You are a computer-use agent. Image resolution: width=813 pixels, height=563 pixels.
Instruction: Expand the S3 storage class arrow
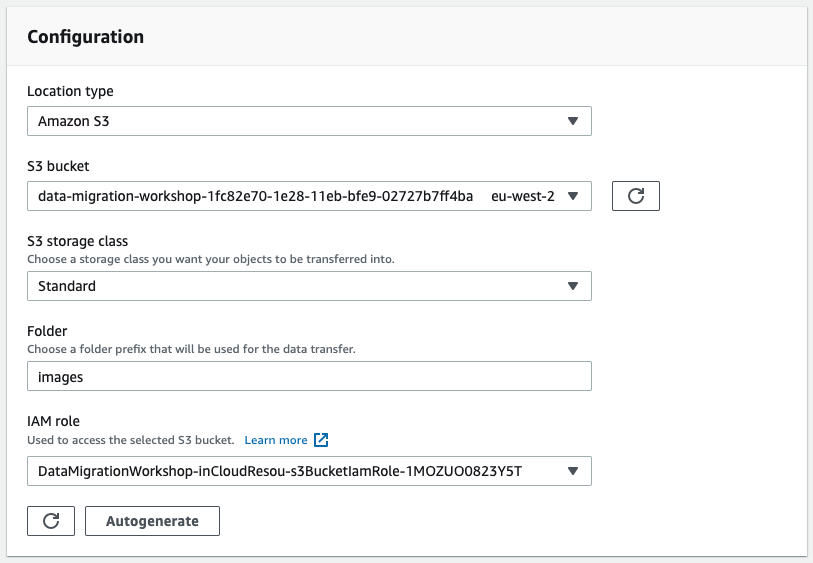572,286
